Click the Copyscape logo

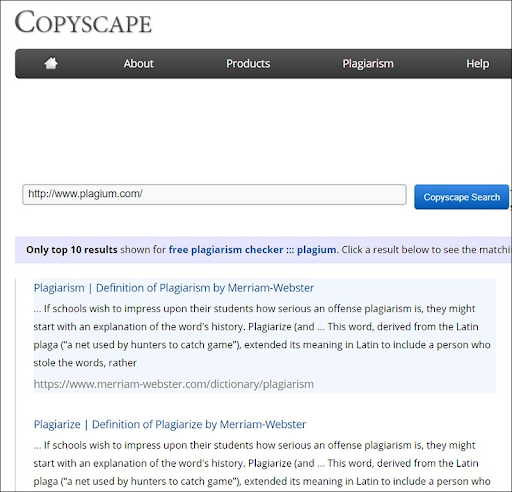click(83, 22)
